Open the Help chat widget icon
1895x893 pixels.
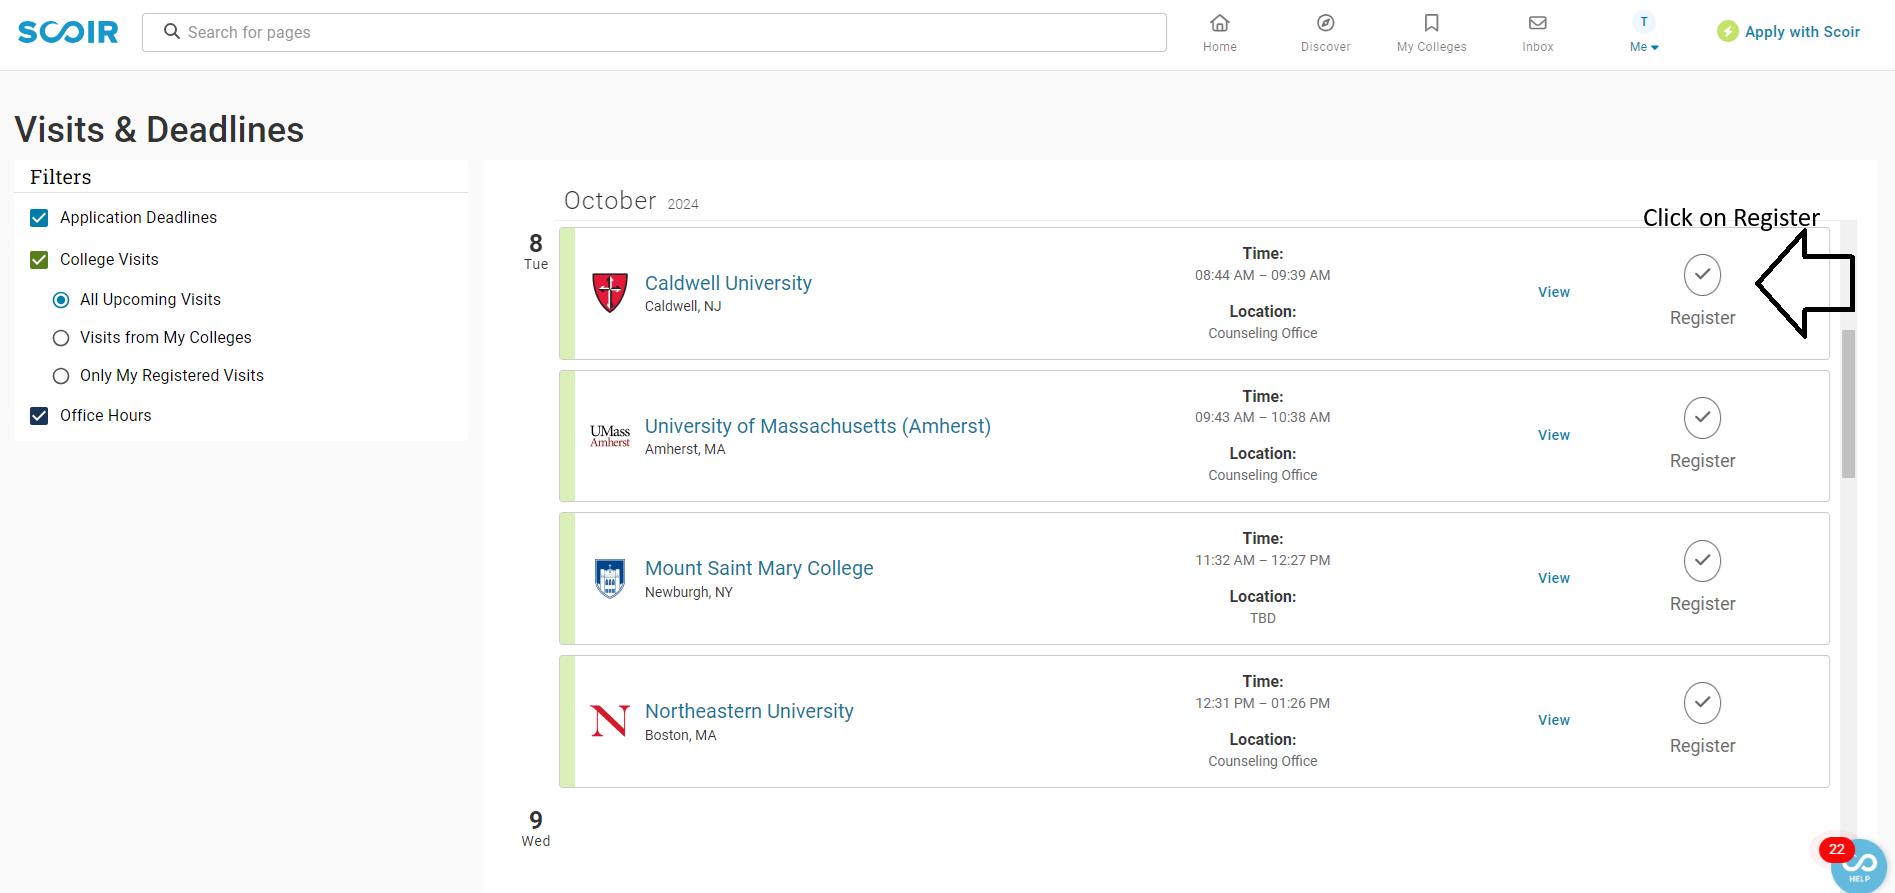(x=1859, y=866)
